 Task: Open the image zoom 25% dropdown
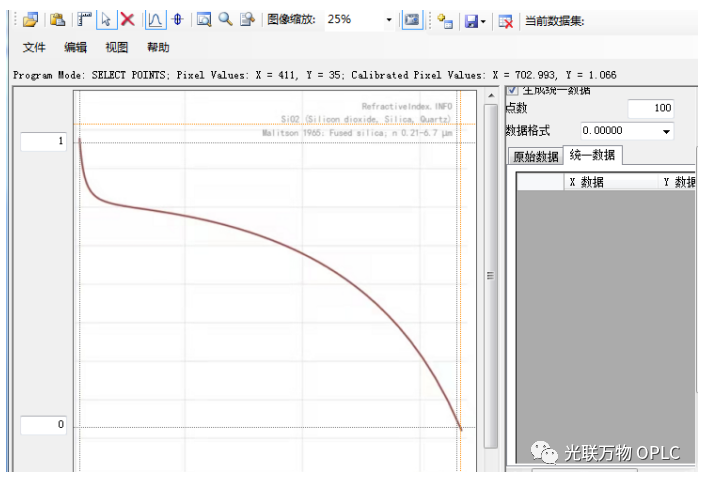click(x=389, y=20)
